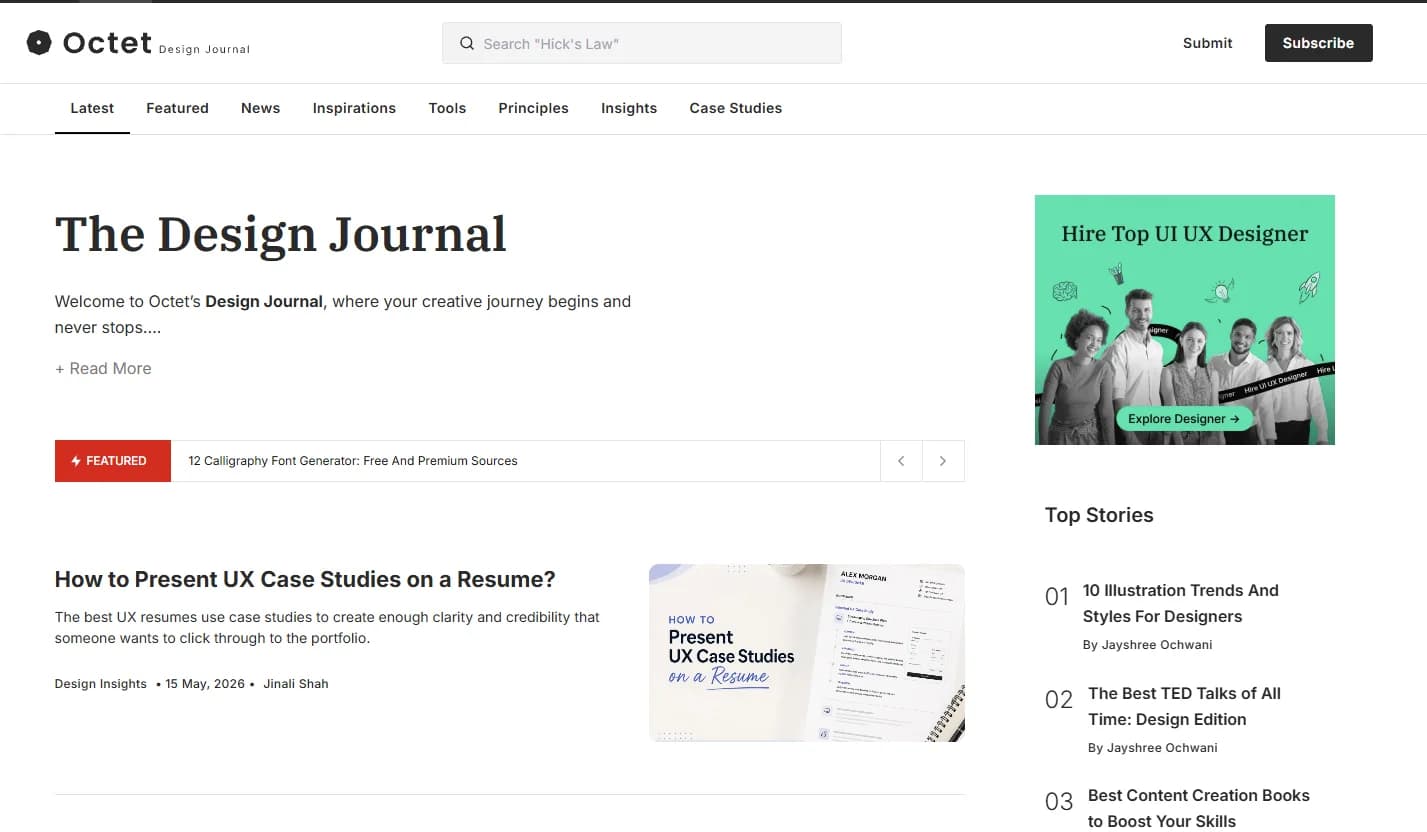Open Best TED Talks Design Edition story
Viewport: 1427px width, 832px height.
click(1184, 706)
